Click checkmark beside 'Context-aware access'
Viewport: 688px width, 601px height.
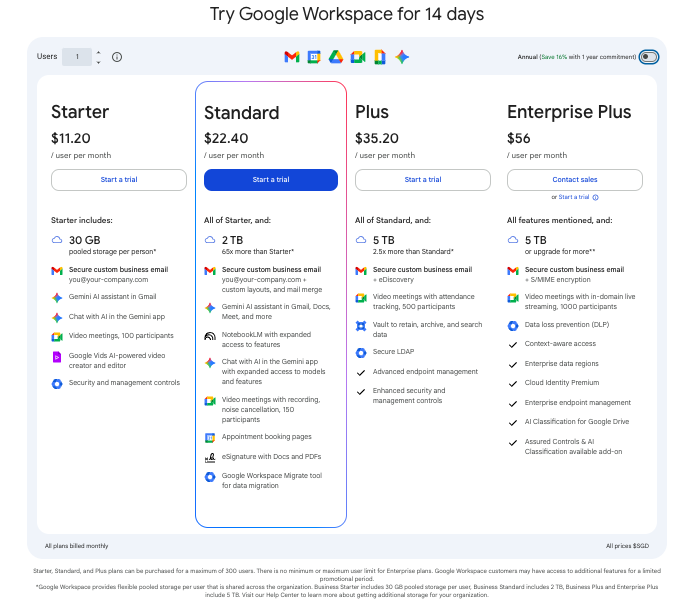[513, 345]
